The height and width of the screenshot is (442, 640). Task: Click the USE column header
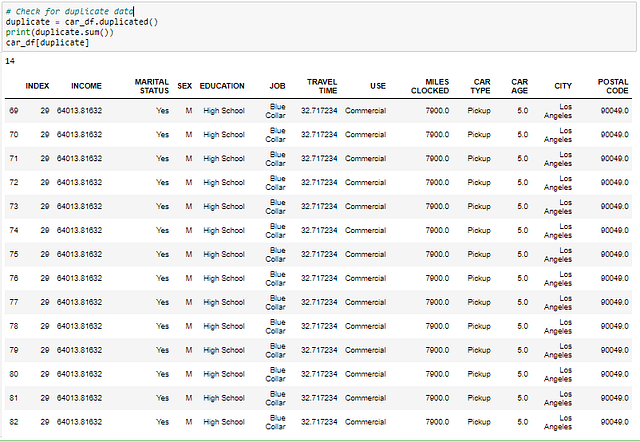(378, 86)
